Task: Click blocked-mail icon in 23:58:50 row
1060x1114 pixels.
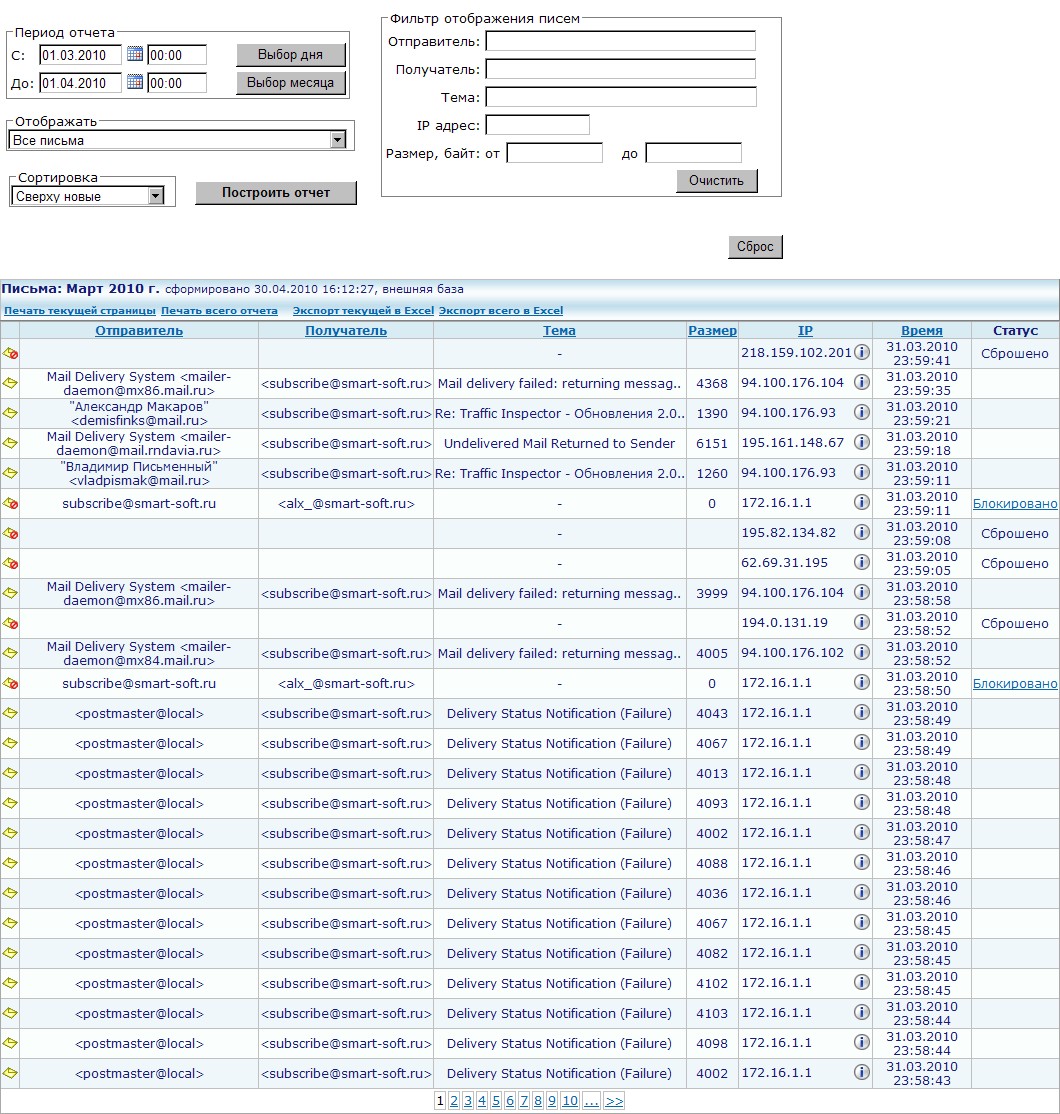Action: 10,683
